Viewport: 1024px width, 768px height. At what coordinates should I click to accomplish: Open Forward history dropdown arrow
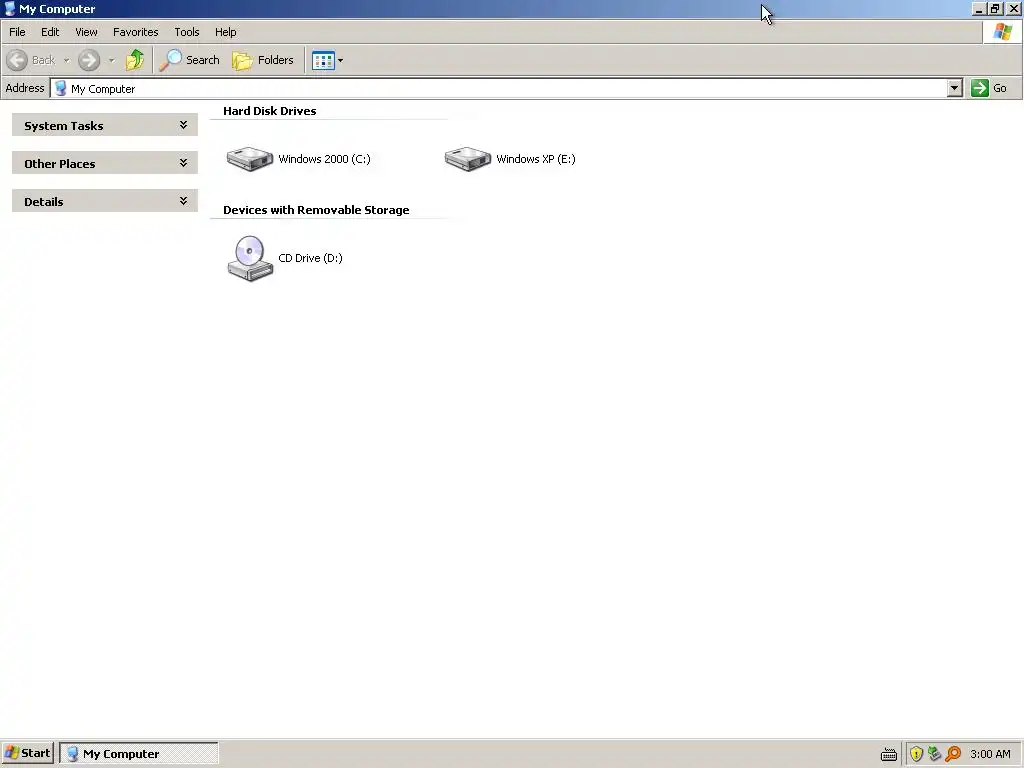[112, 61]
